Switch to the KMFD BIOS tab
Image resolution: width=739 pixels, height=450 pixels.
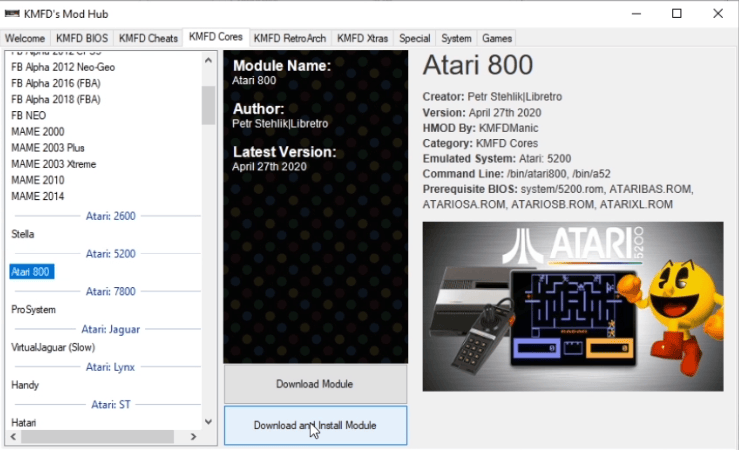point(82,38)
